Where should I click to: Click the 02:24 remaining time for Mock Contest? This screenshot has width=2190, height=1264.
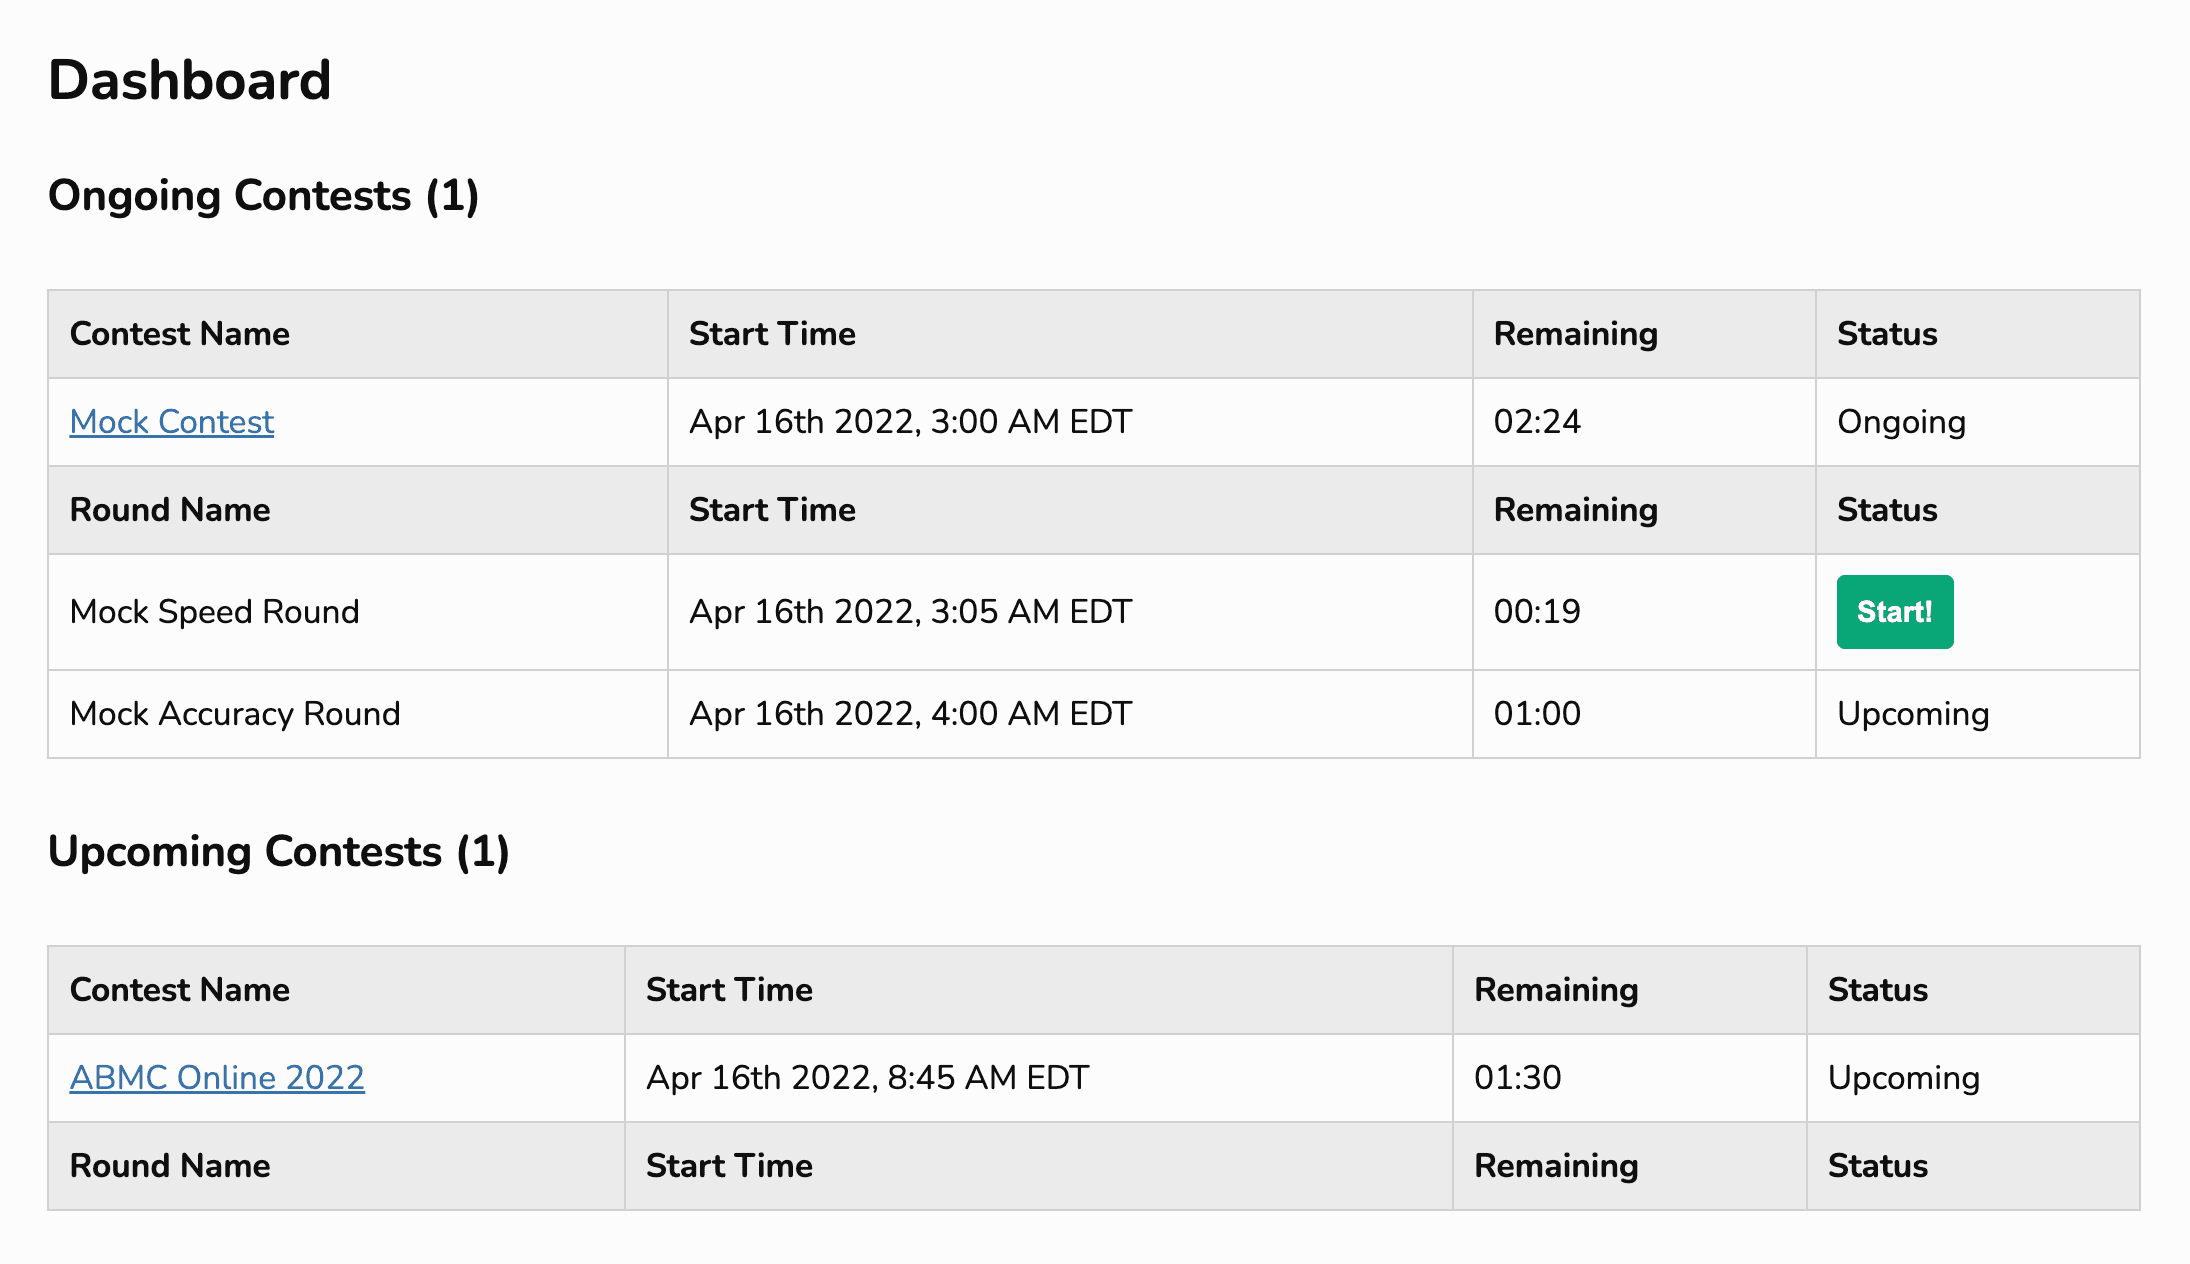tap(1537, 422)
